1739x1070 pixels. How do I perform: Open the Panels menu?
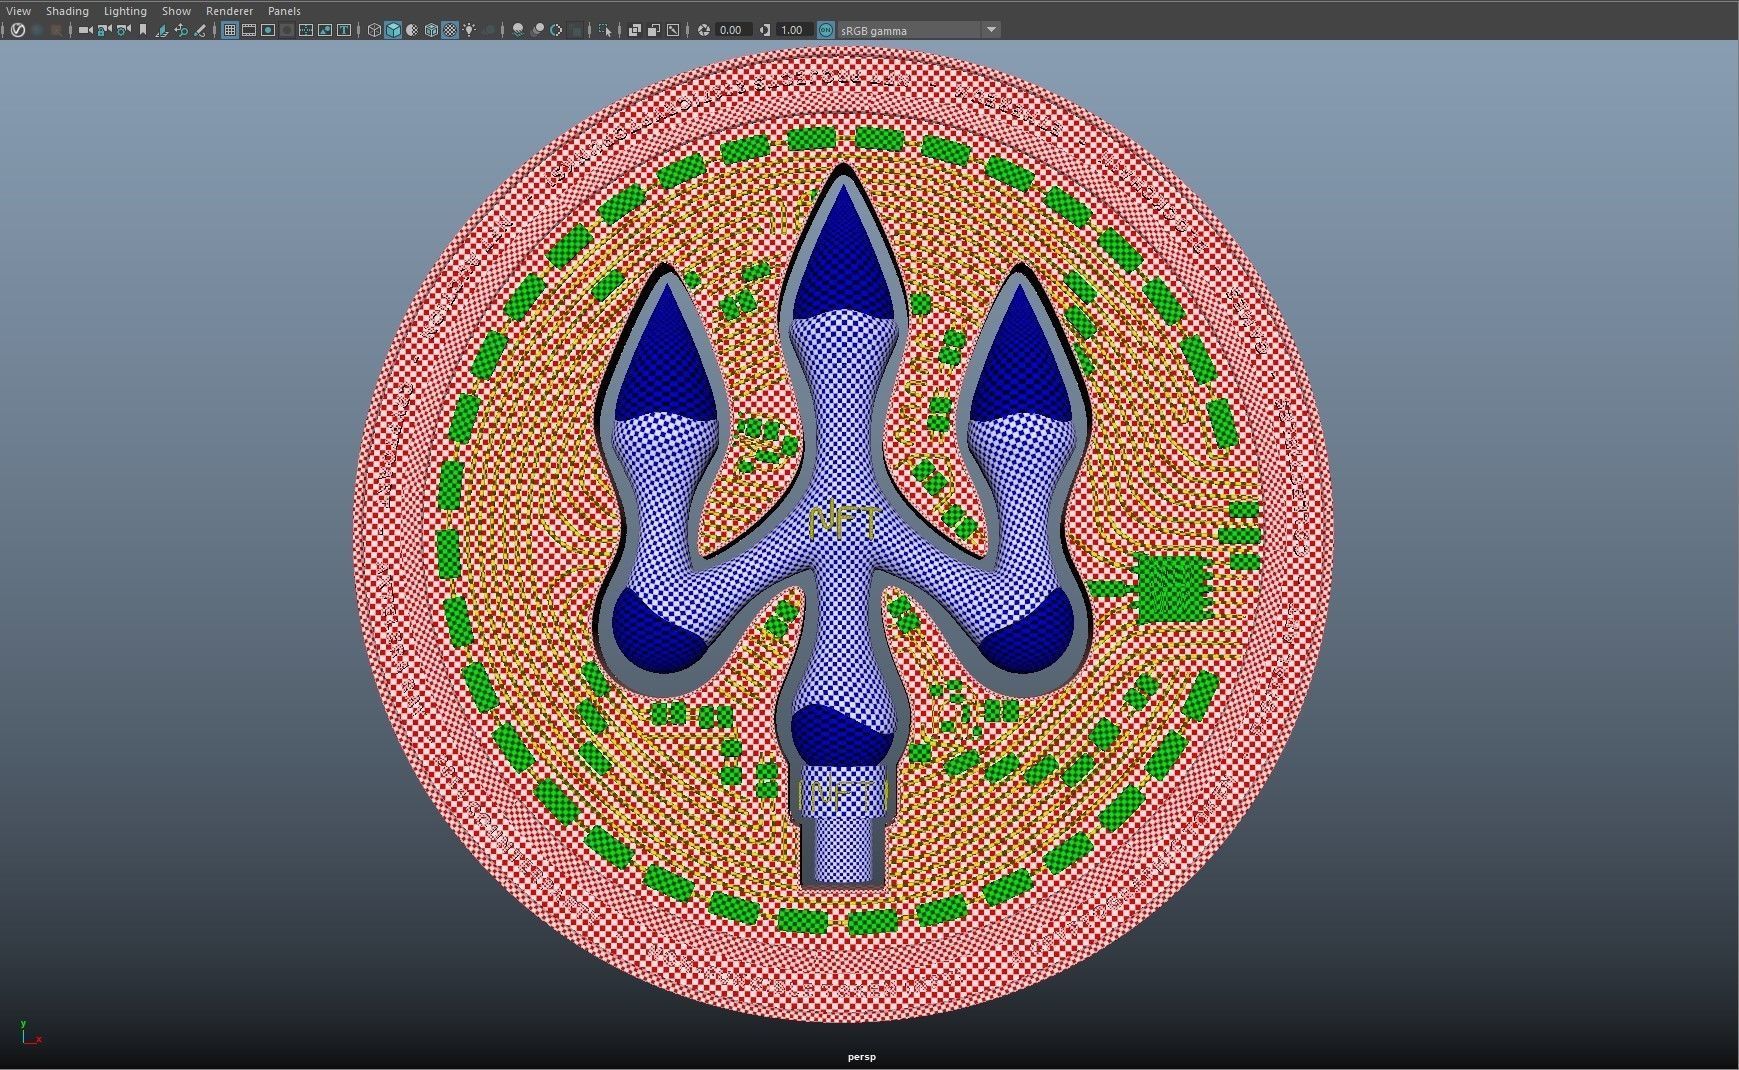tap(284, 11)
